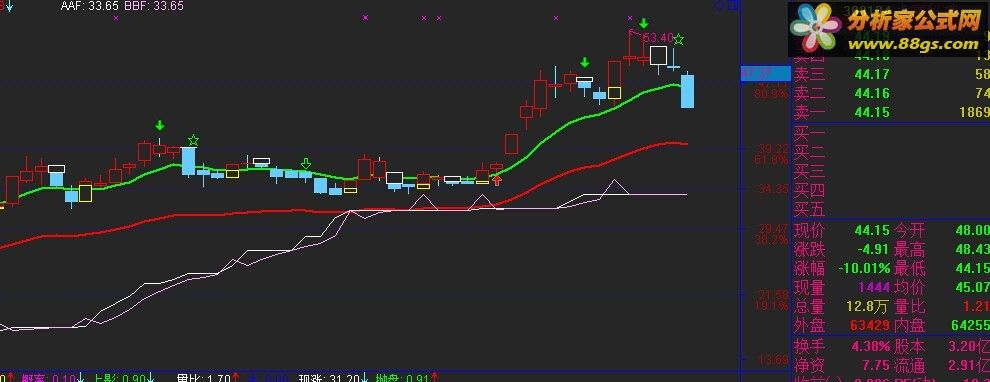
Task: Click the small window icon at the chart's top-right corner
Action: pyautogui.click(x=732, y=6)
